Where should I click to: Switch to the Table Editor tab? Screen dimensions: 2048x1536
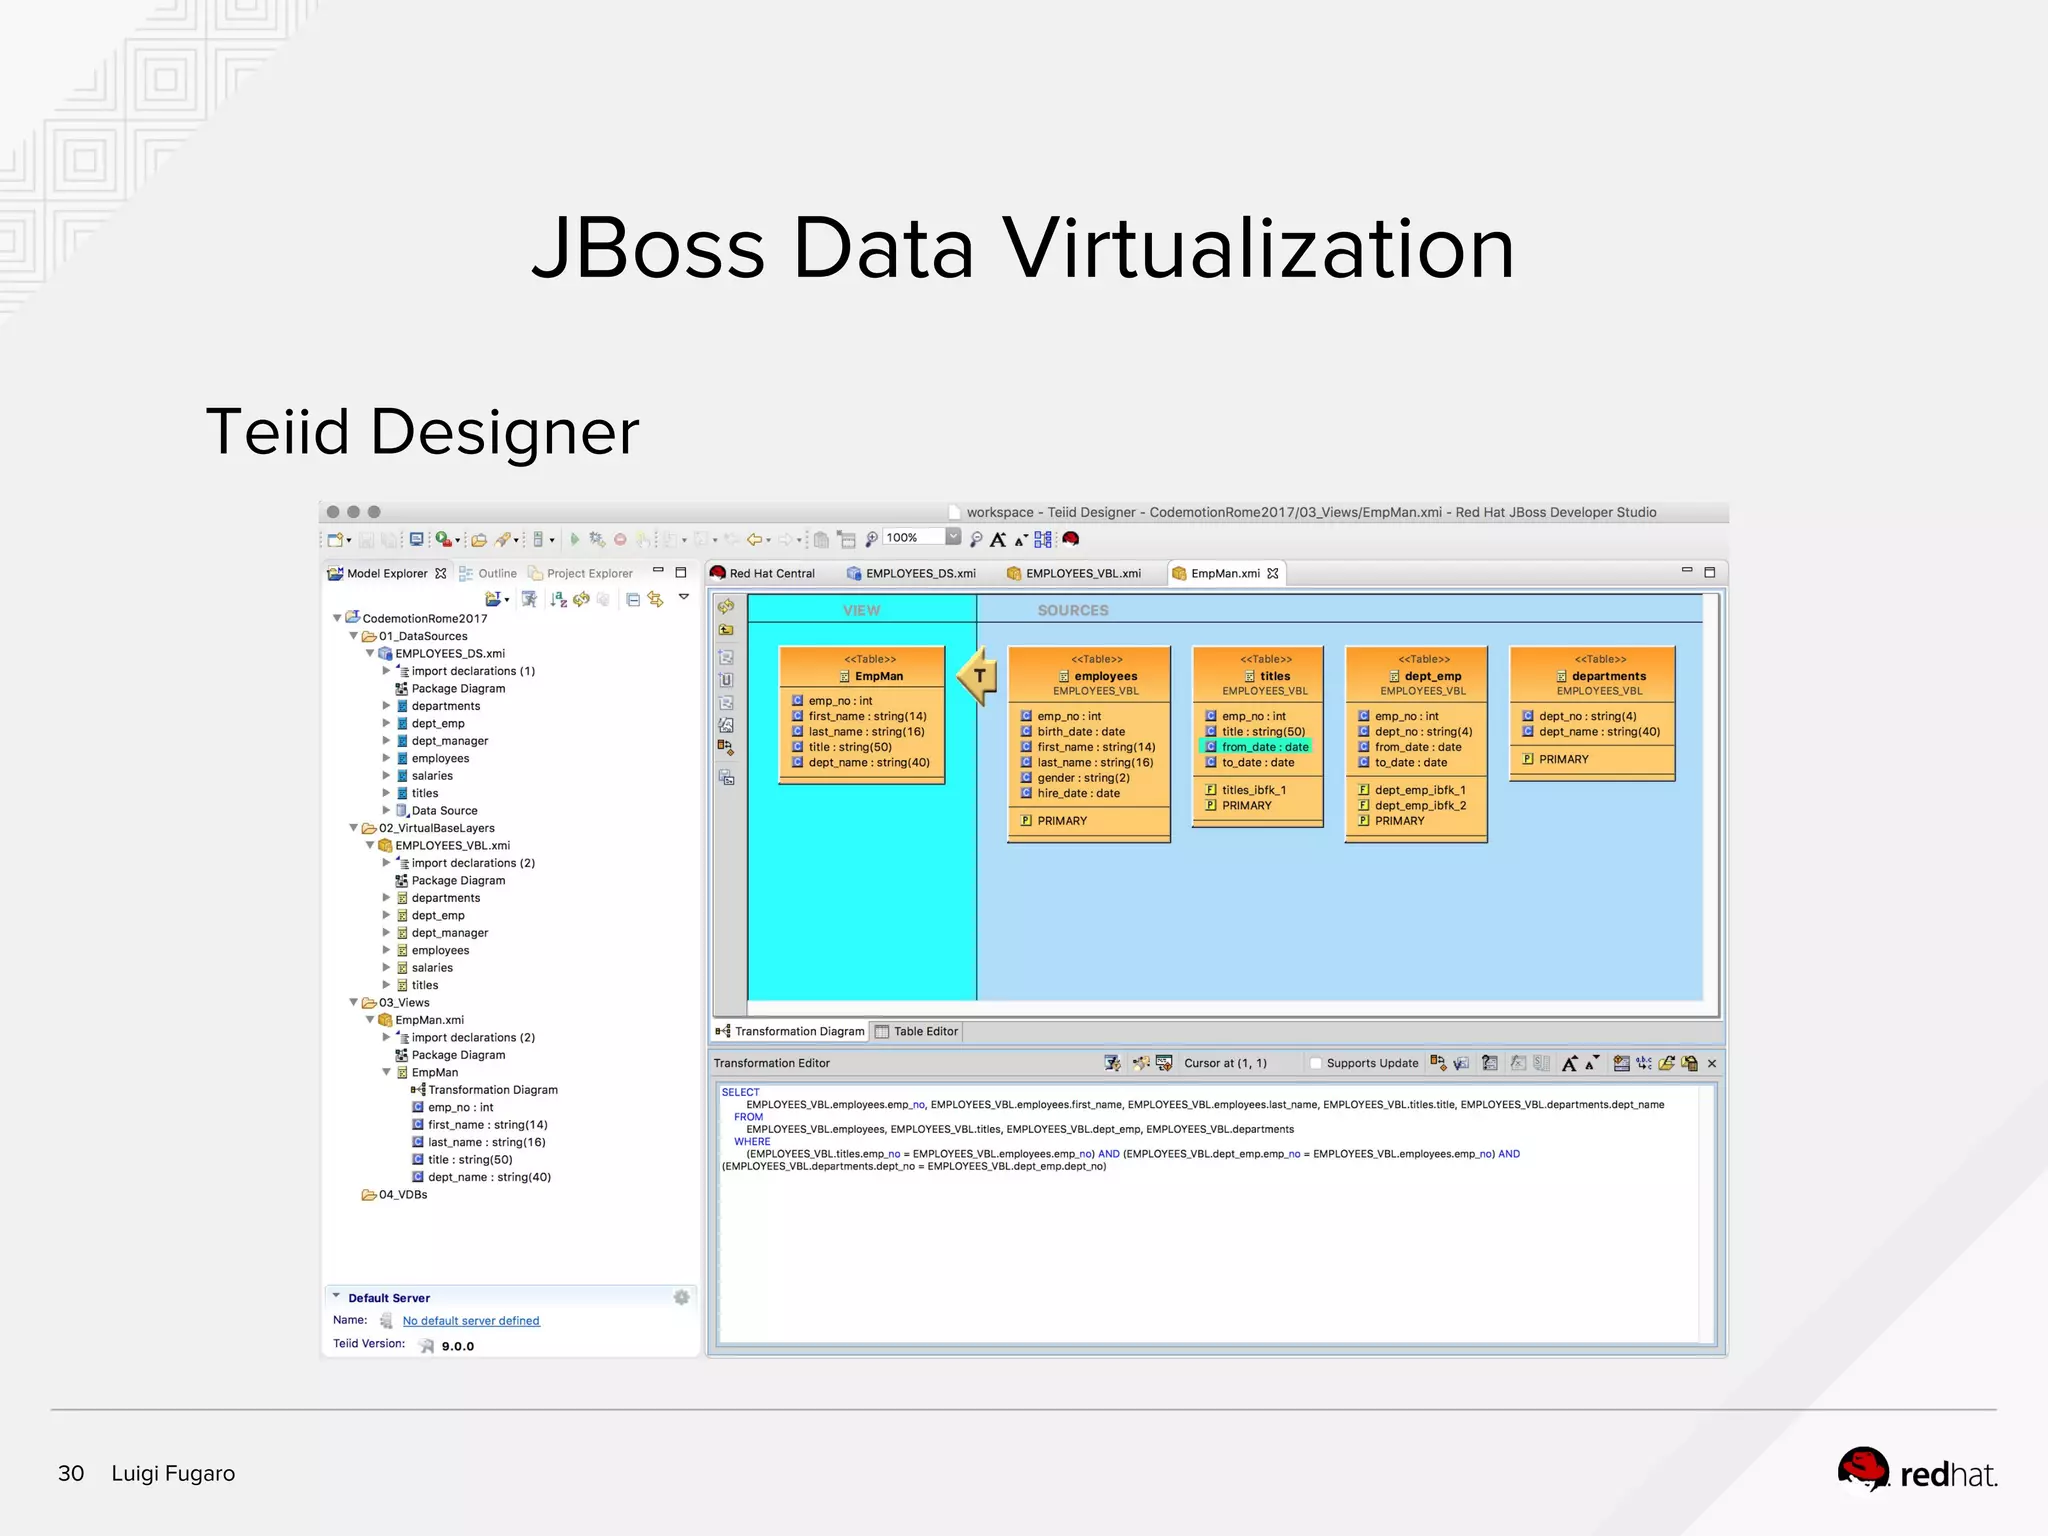click(916, 1031)
